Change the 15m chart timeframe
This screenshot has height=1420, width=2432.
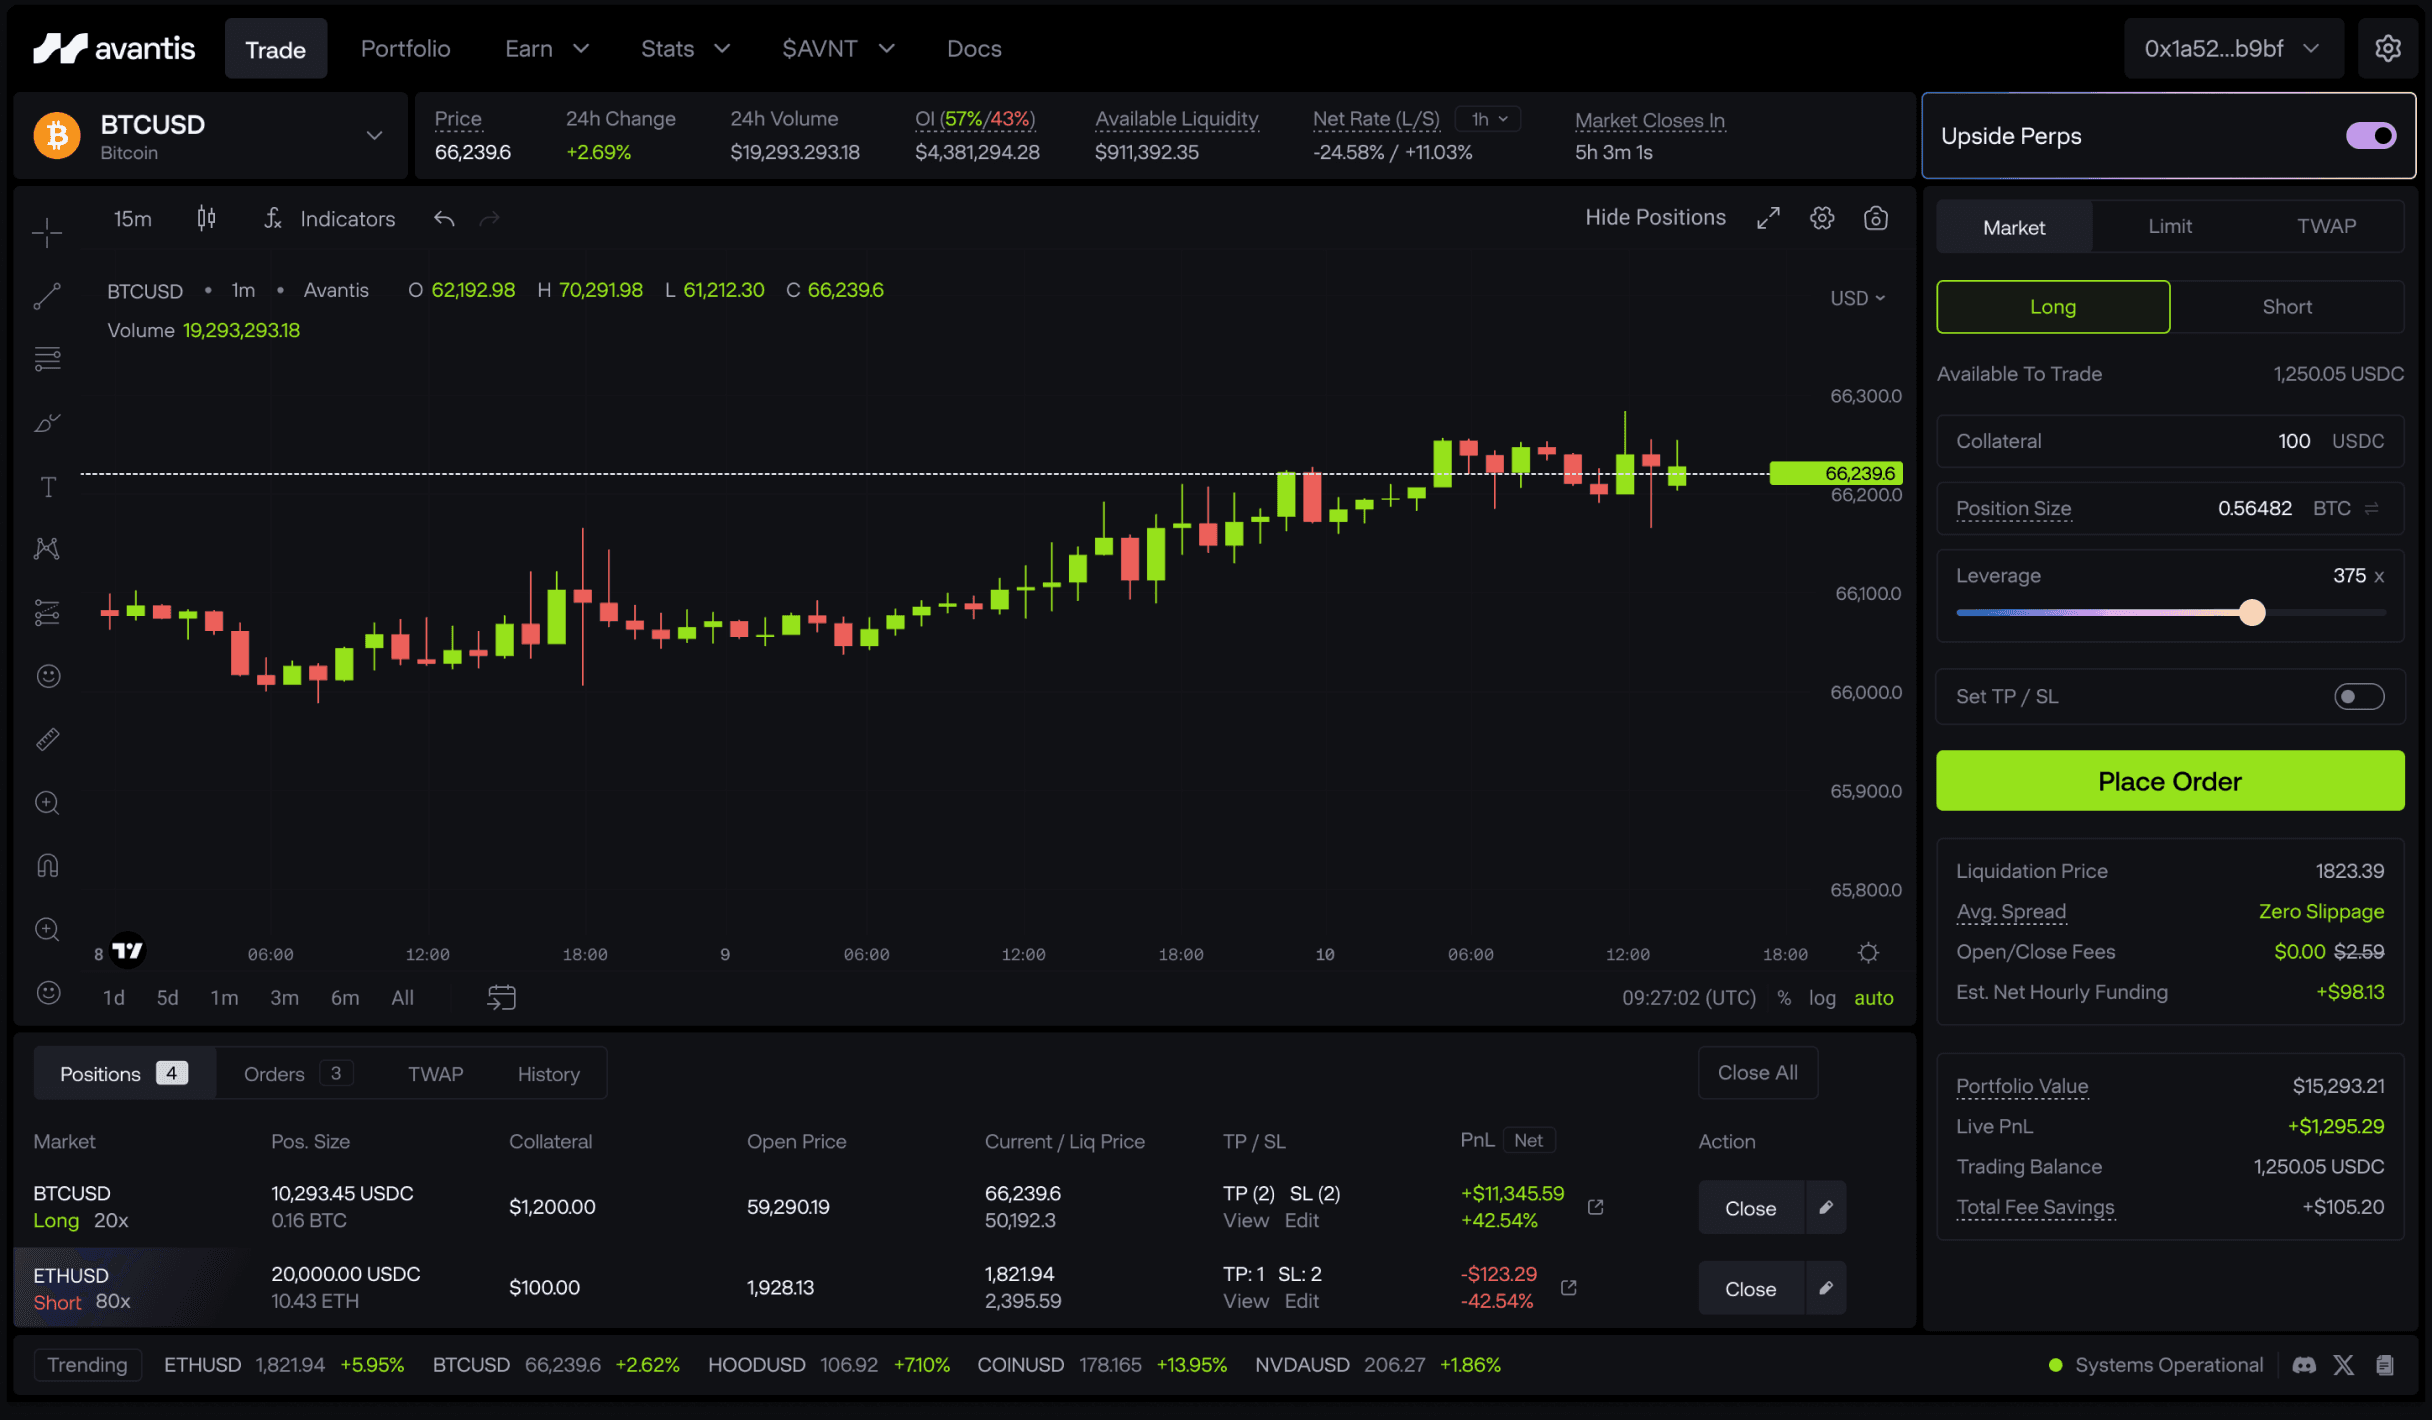click(132, 218)
